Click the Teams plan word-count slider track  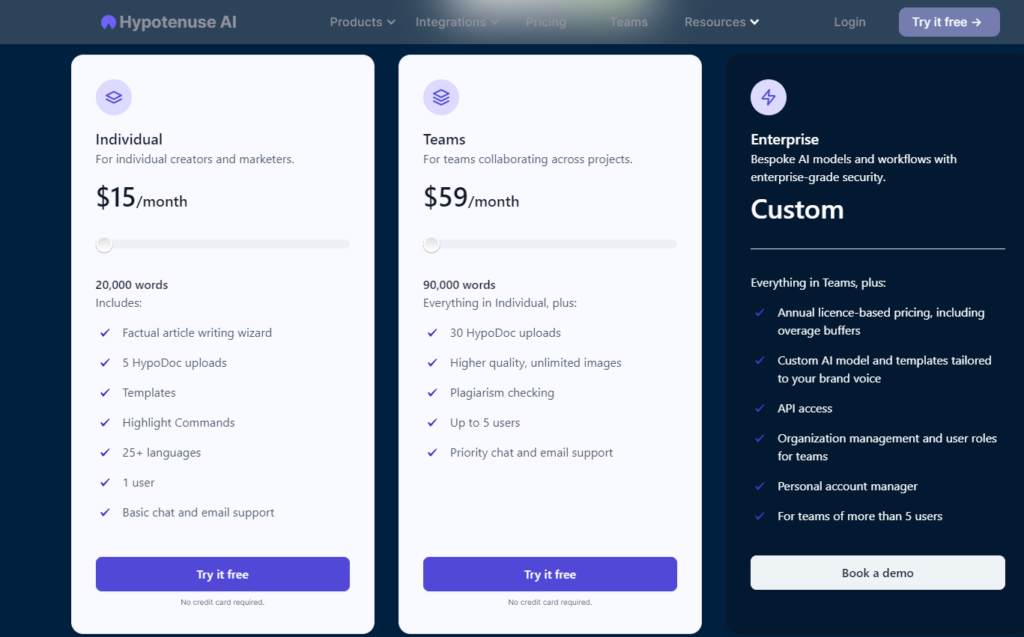coord(560,244)
